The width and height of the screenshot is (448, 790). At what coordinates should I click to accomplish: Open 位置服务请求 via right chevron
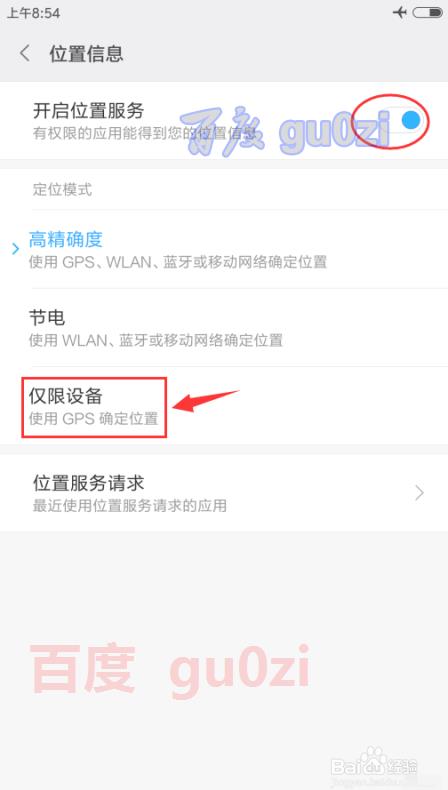coord(419,493)
